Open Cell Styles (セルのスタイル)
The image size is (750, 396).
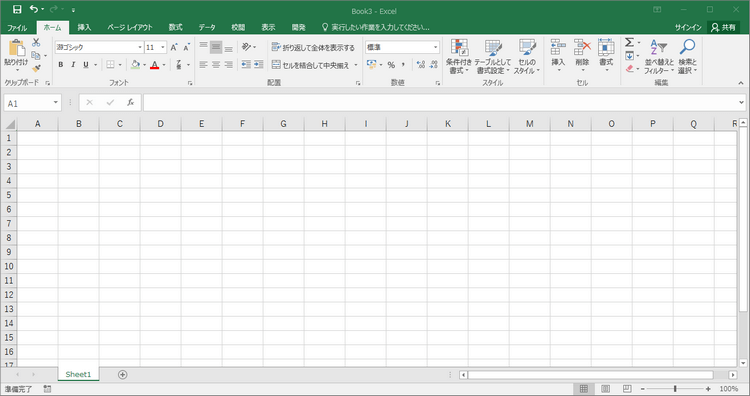[x=527, y=56]
